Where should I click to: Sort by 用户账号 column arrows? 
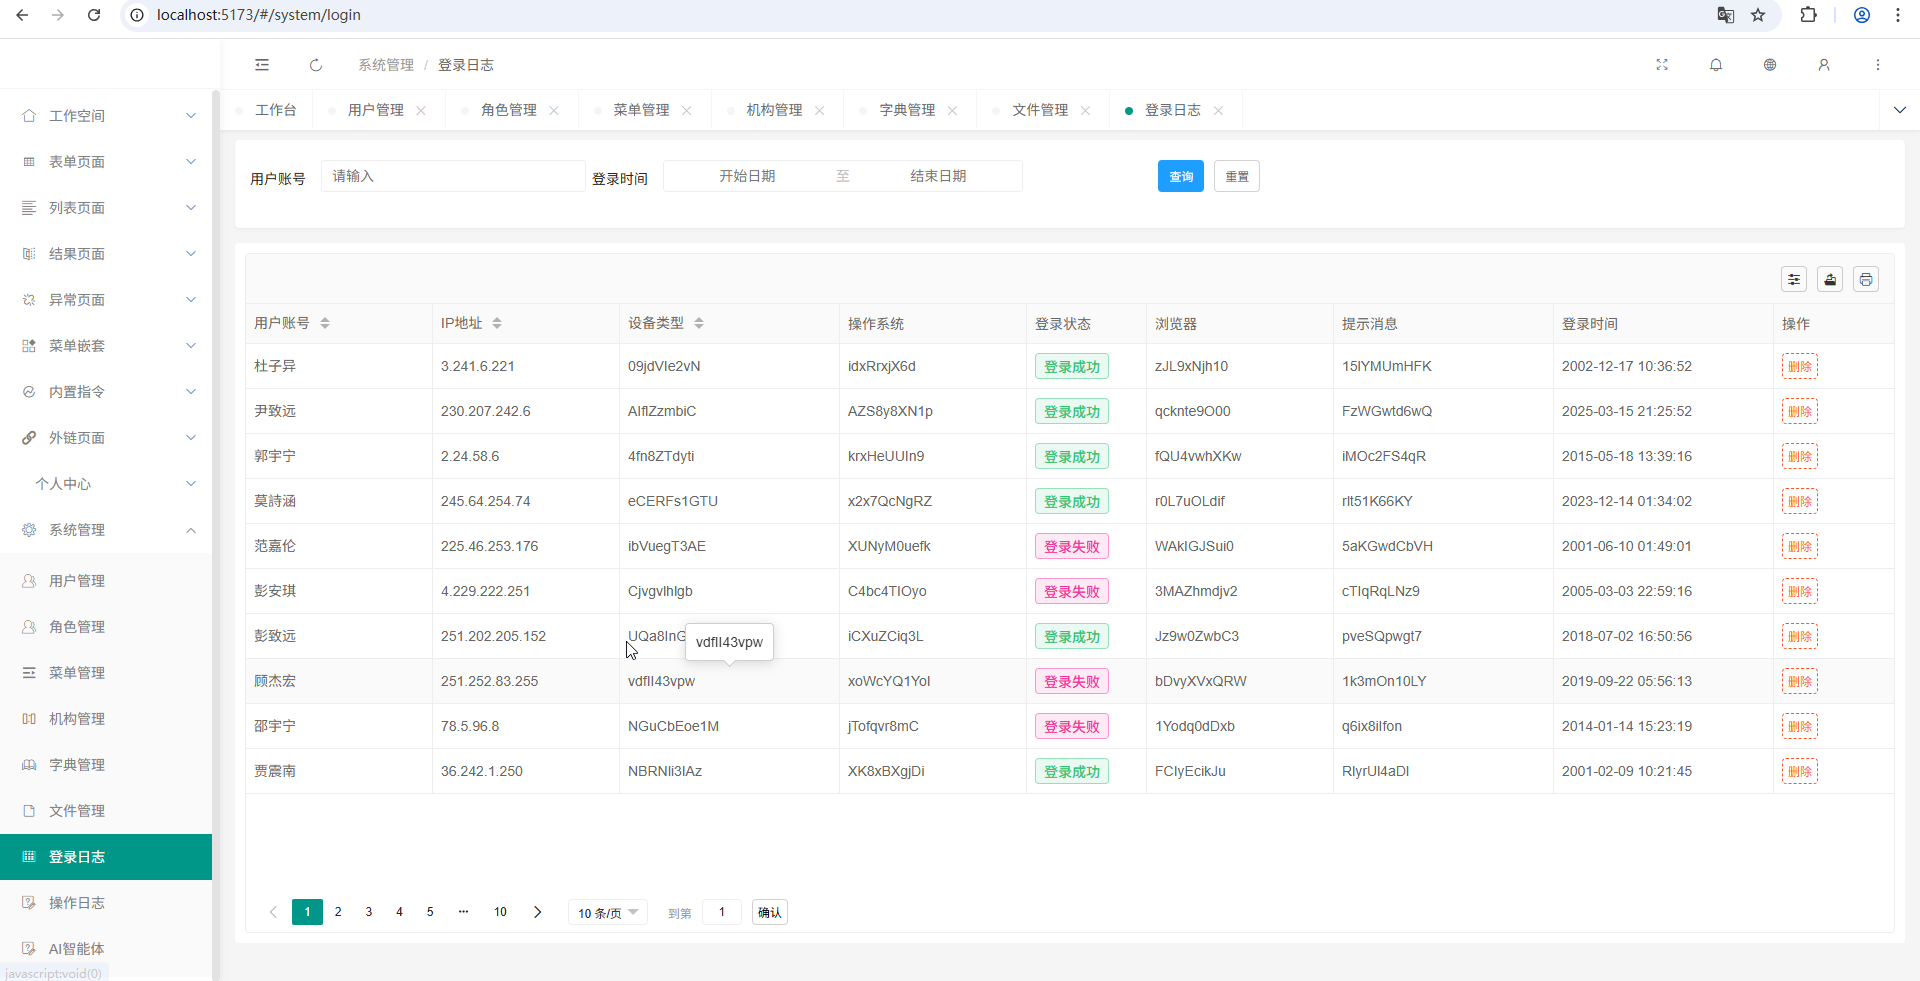click(325, 323)
